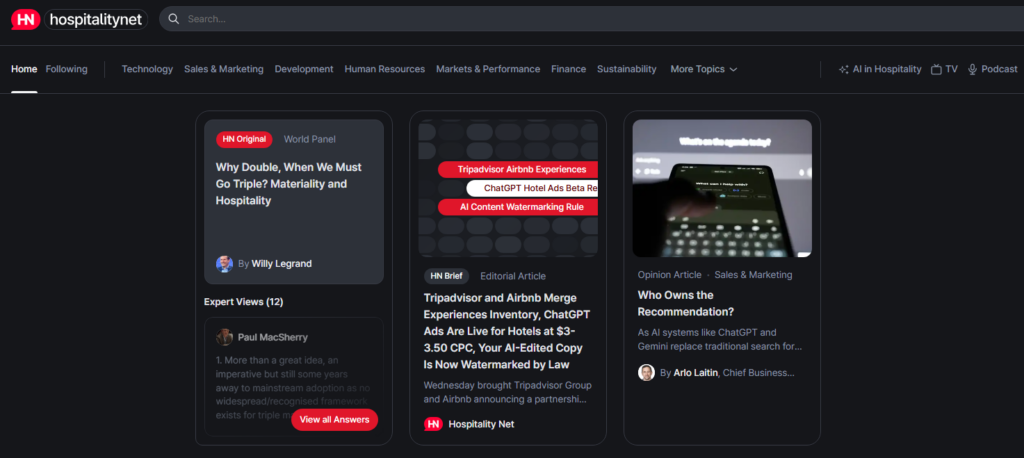The width and height of the screenshot is (1024, 458).
Task: Click the As AI systems like ChatGPT excerpt
Action: tap(720, 339)
